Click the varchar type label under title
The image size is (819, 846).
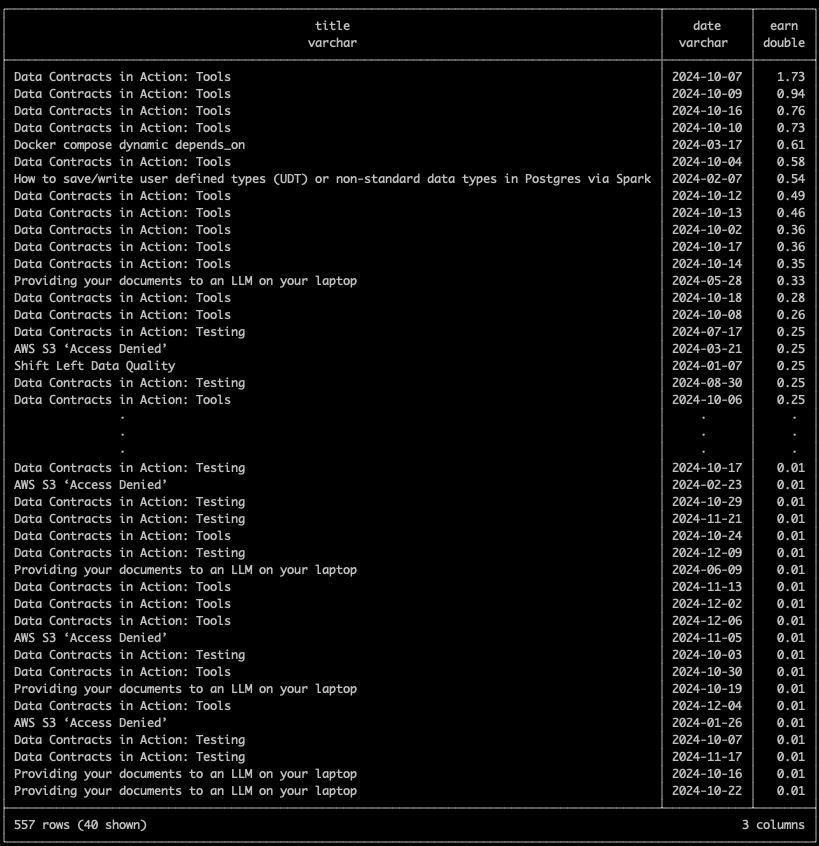(332, 42)
